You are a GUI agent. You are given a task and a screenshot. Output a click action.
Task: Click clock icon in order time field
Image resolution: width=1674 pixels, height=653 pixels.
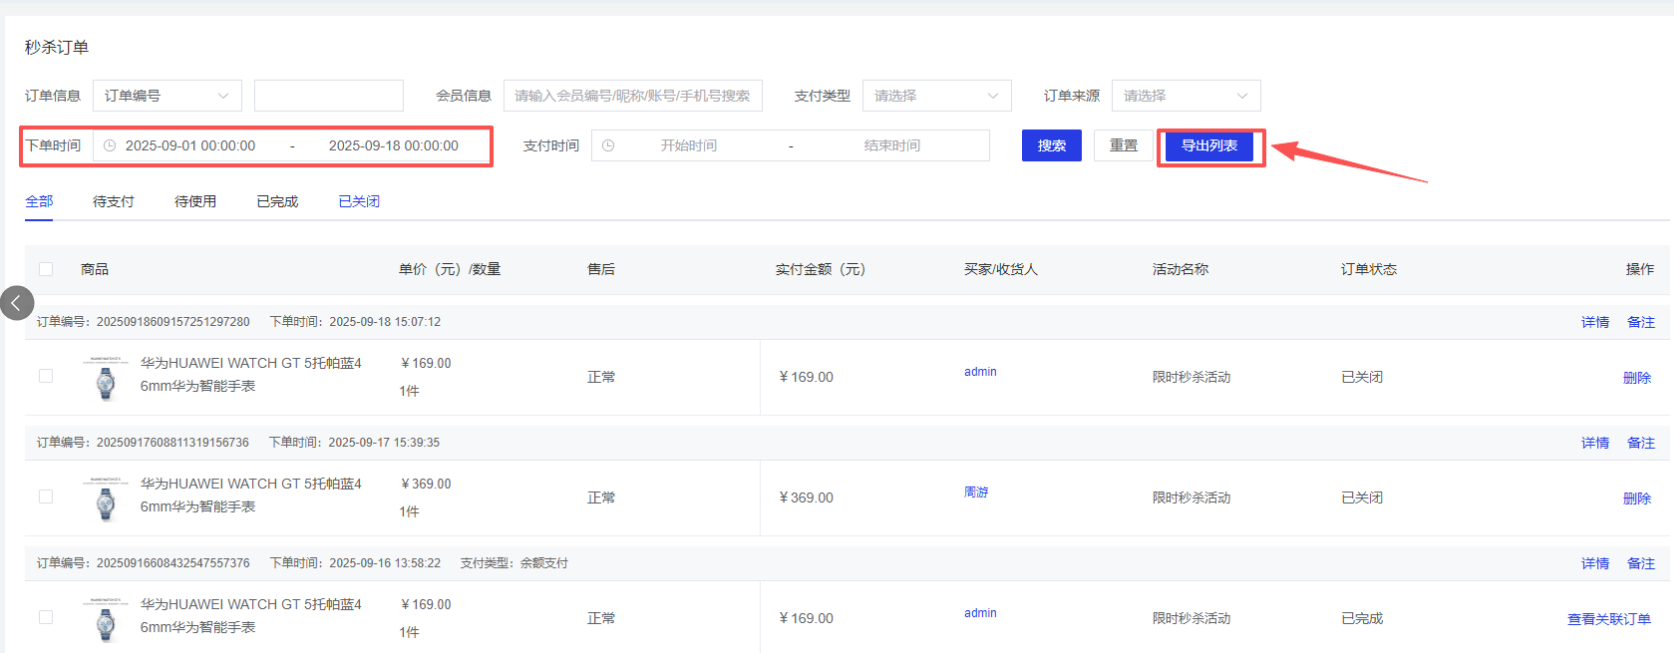(x=110, y=146)
